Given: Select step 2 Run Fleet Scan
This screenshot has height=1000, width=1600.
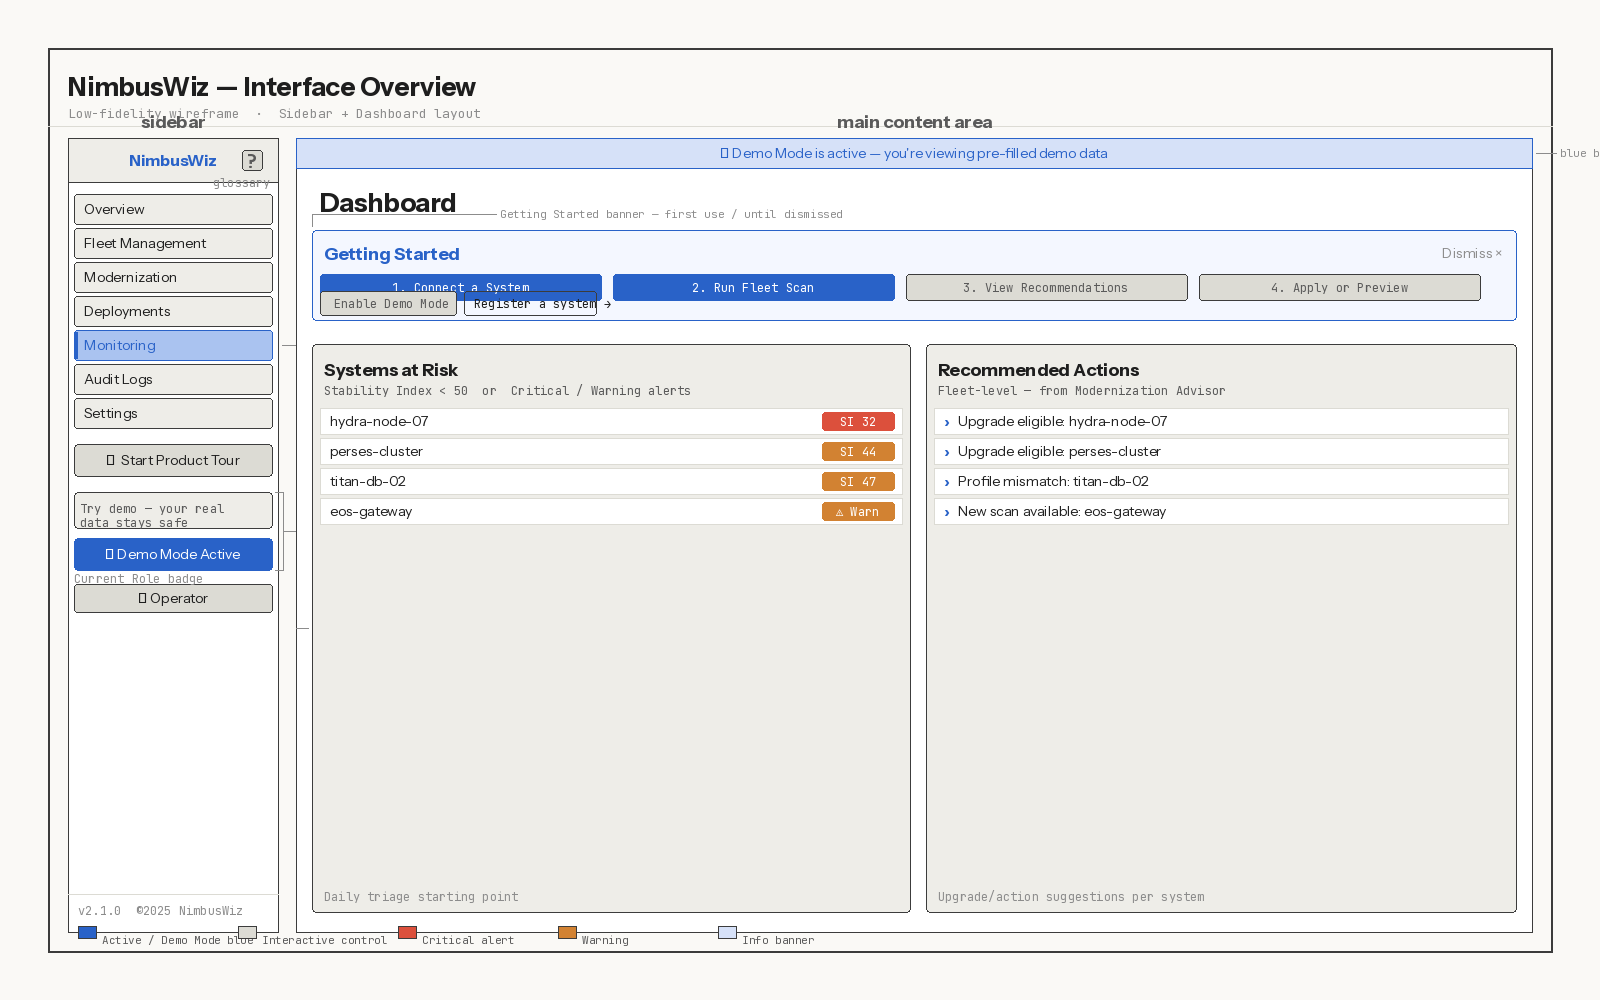Looking at the screenshot, I should (x=753, y=287).
